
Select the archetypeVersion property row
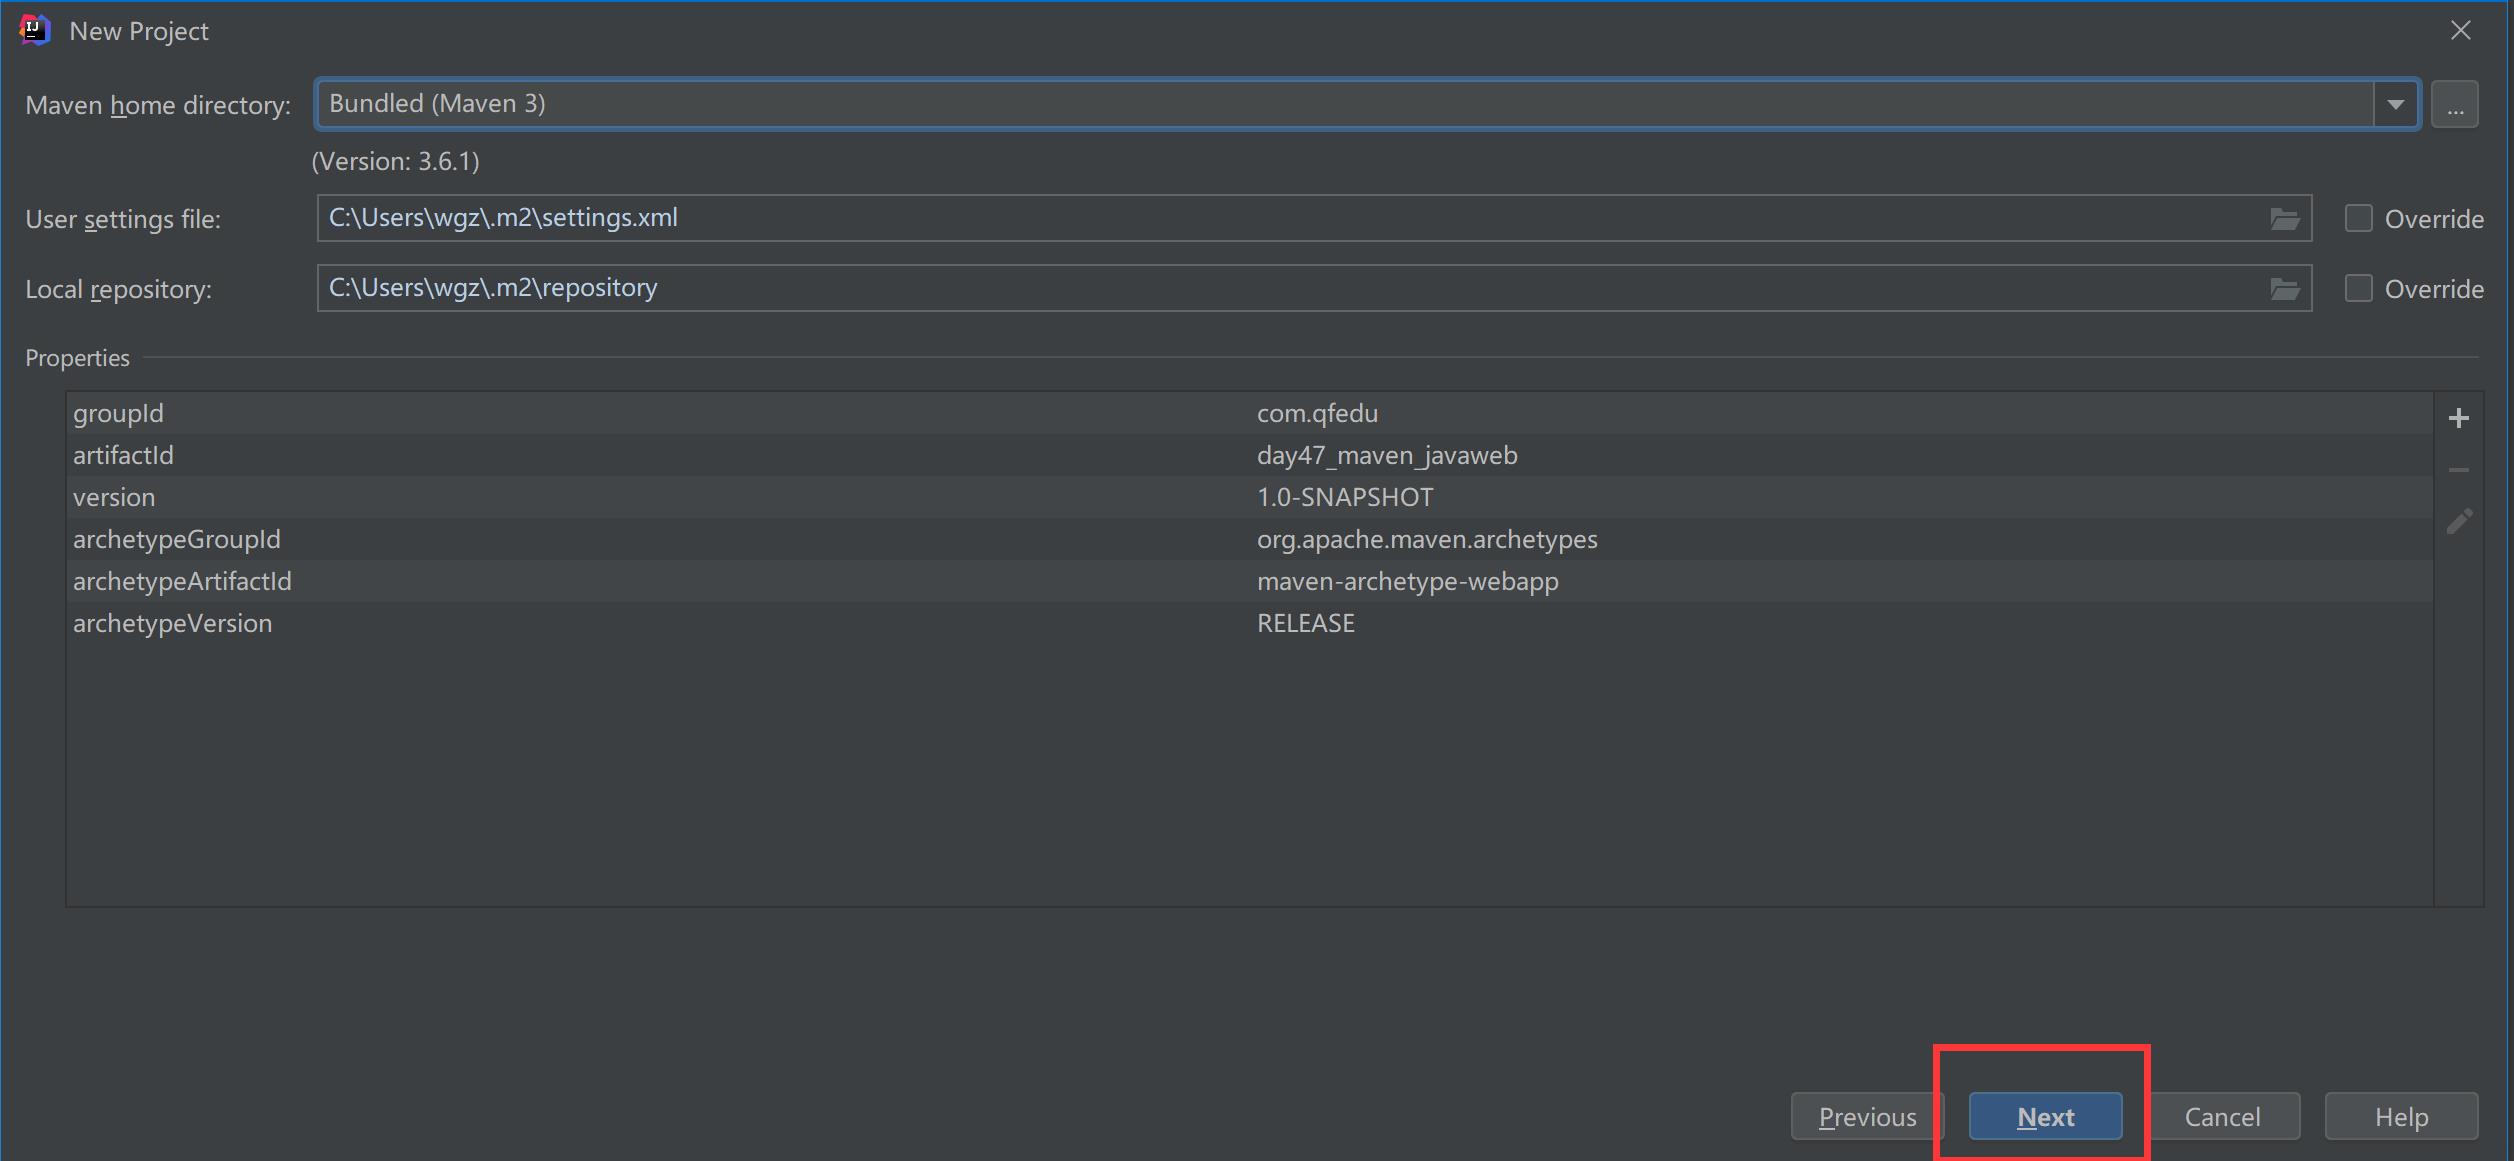[1250, 623]
